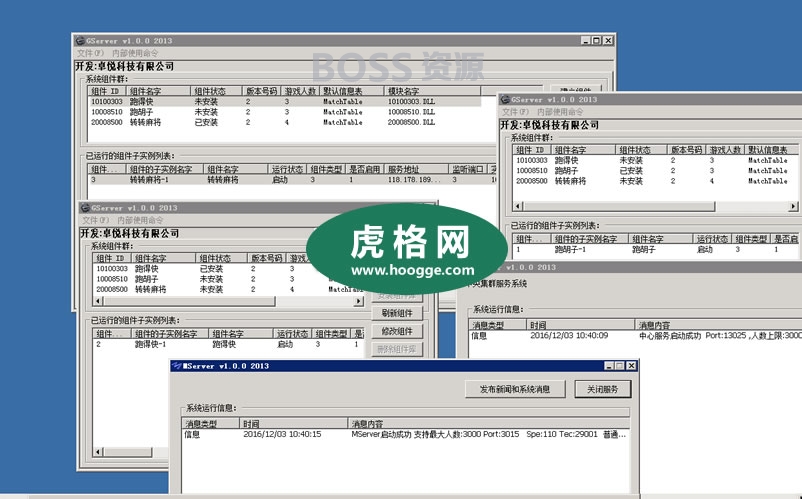Click scrollbar thumb under lower-left 系统组件群 list
The width and height of the screenshot is (802, 499).
[189, 301]
